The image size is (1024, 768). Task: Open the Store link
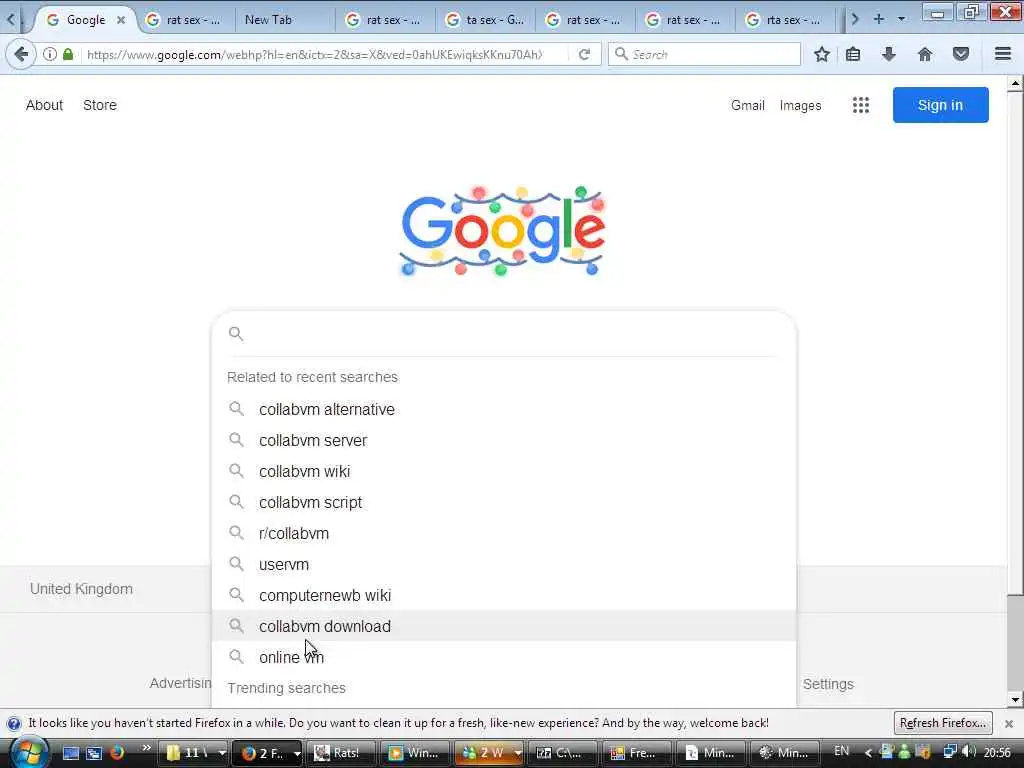[x=100, y=105]
